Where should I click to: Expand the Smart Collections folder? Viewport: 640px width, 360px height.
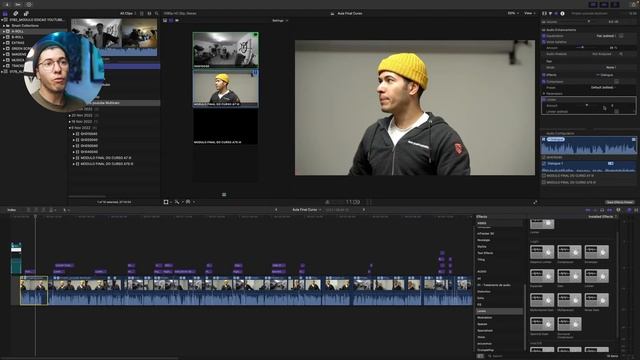point(4,25)
